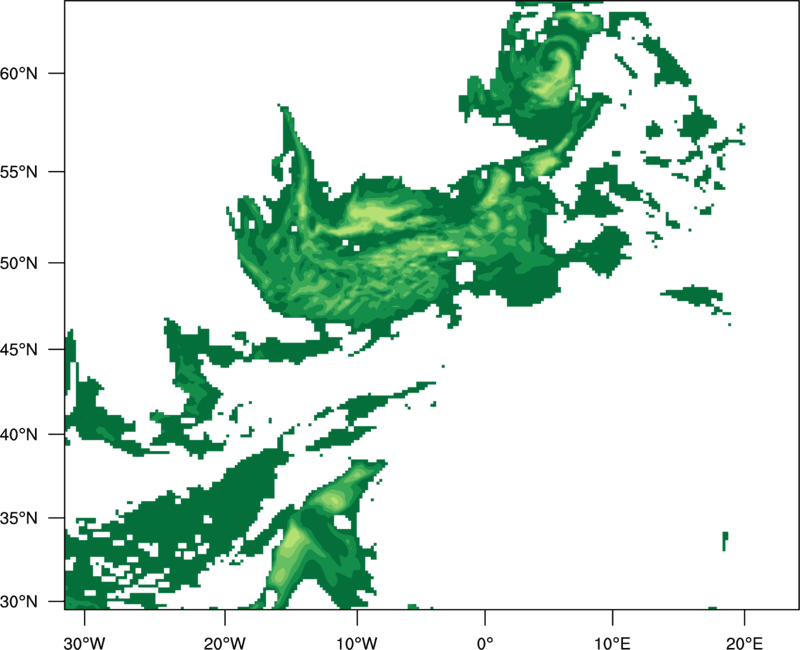Click the 40°N latitude label
Viewport: 800px width, 650px height.
click(19, 435)
